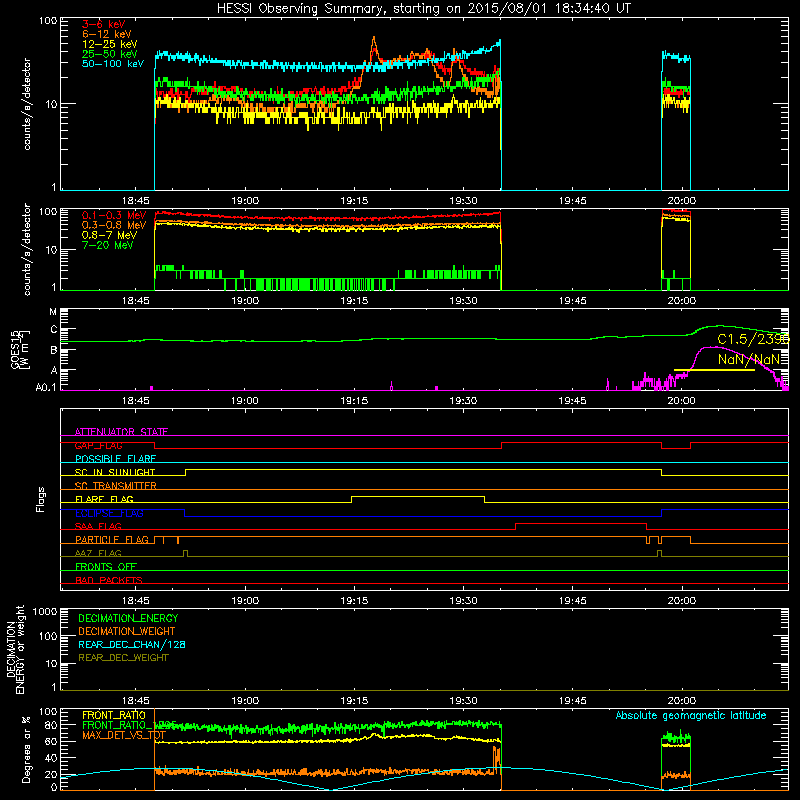Click the SC_TRANSMITTER flag label
800x800 pixels.
(x=116, y=486)
